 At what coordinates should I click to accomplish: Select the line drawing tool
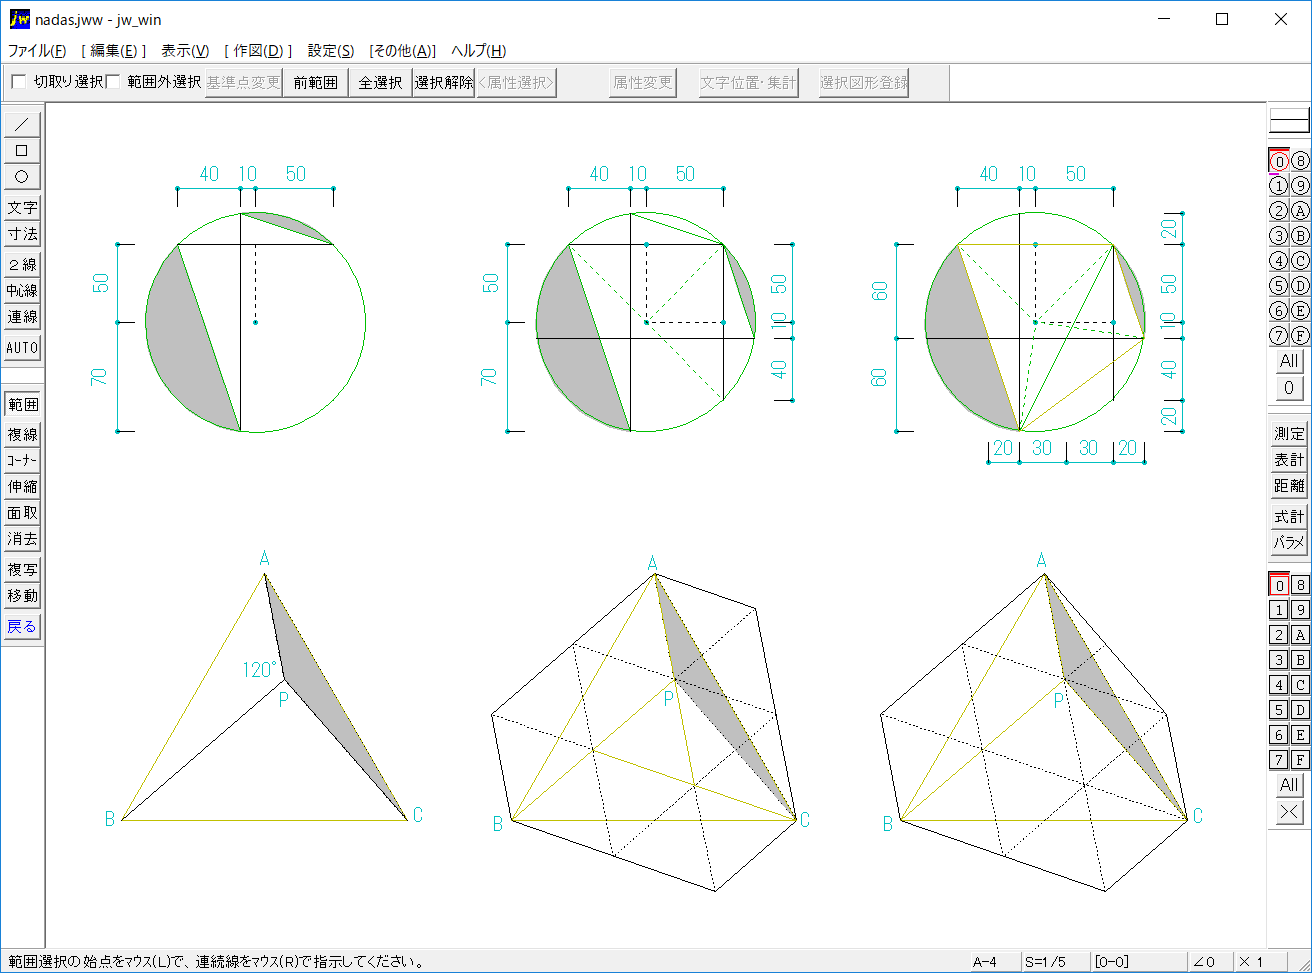pyautogui.click(x=22, y=125)
